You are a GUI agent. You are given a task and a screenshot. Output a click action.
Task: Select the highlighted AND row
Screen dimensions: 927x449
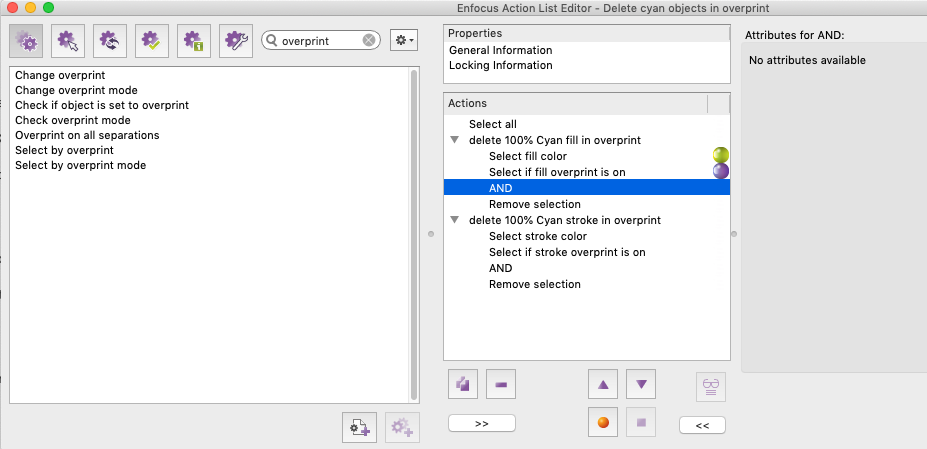(586, 188)
